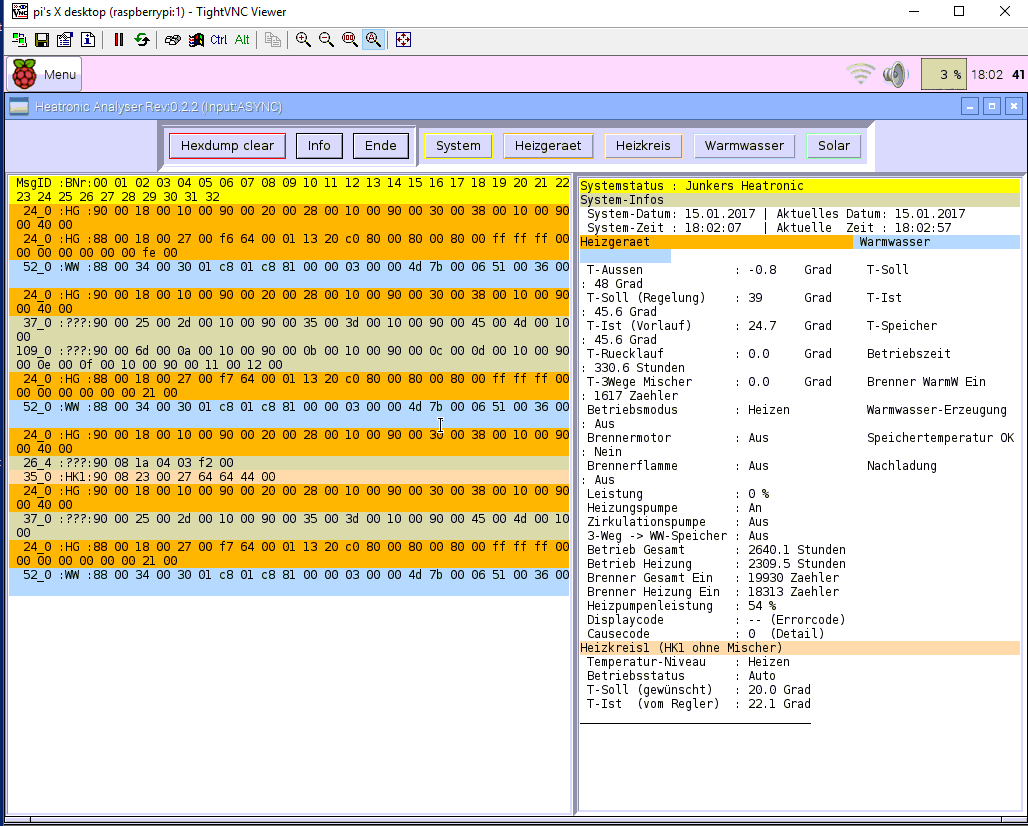Click the Betrieb Gesamt 2640.1 Stunden line
The image size is (1028, 826).
pos(716,550)
